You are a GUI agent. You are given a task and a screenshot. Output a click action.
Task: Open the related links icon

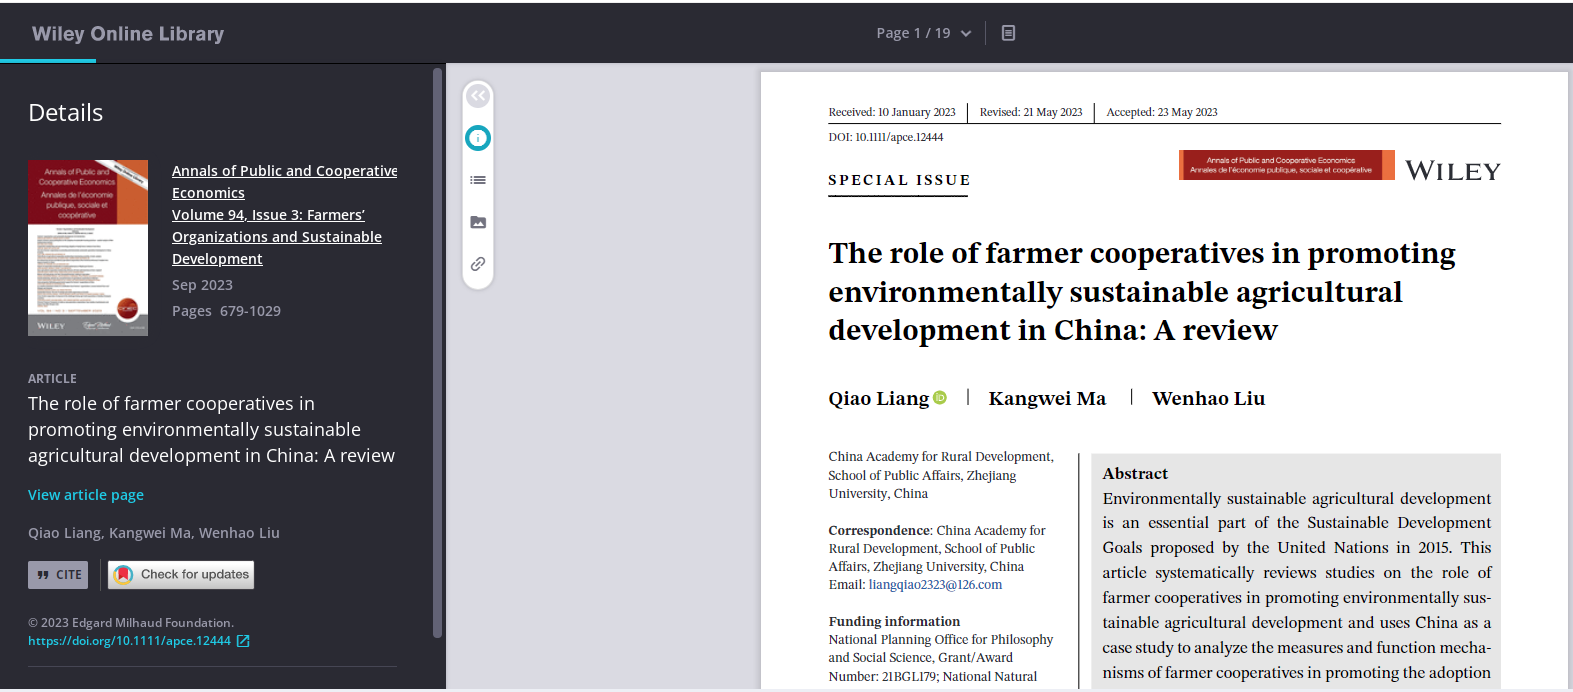coord(478,264)
